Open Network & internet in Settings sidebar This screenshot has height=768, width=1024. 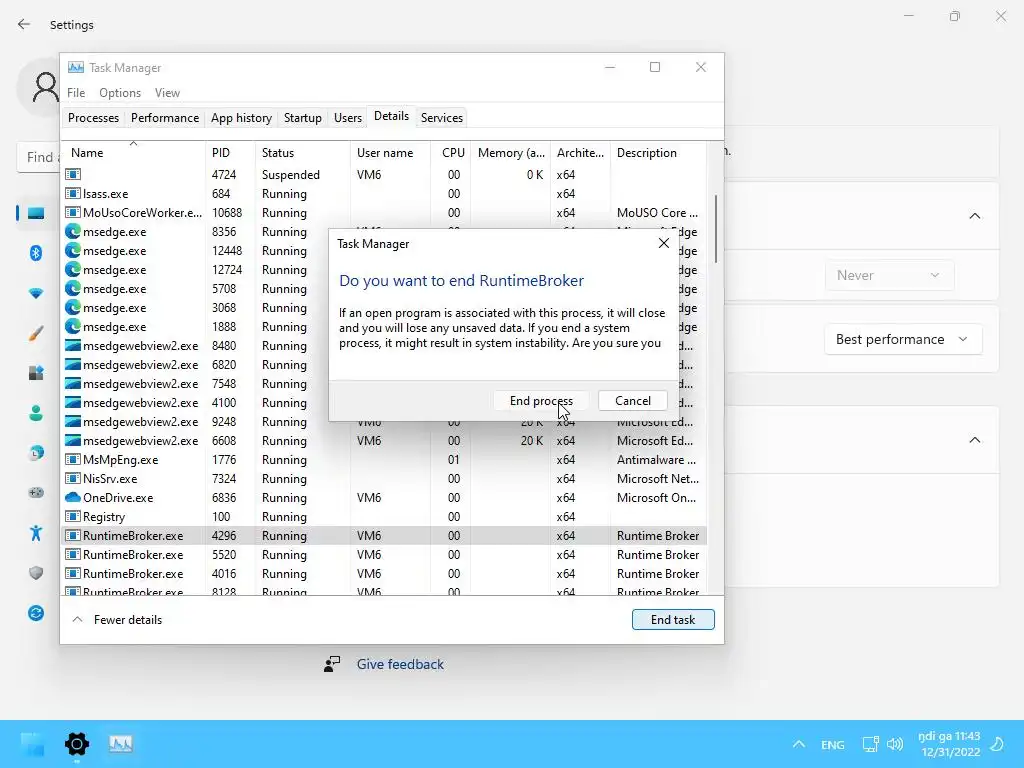coord(36,293)
